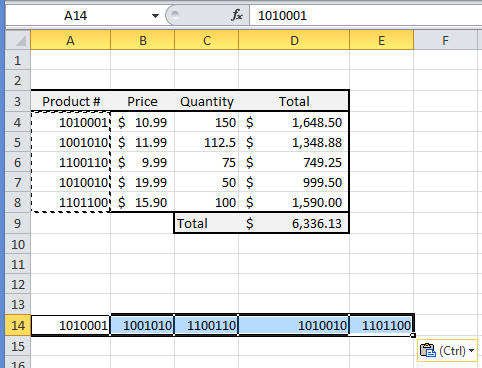Click the quantity cell showing 112.5

point(207,142)
